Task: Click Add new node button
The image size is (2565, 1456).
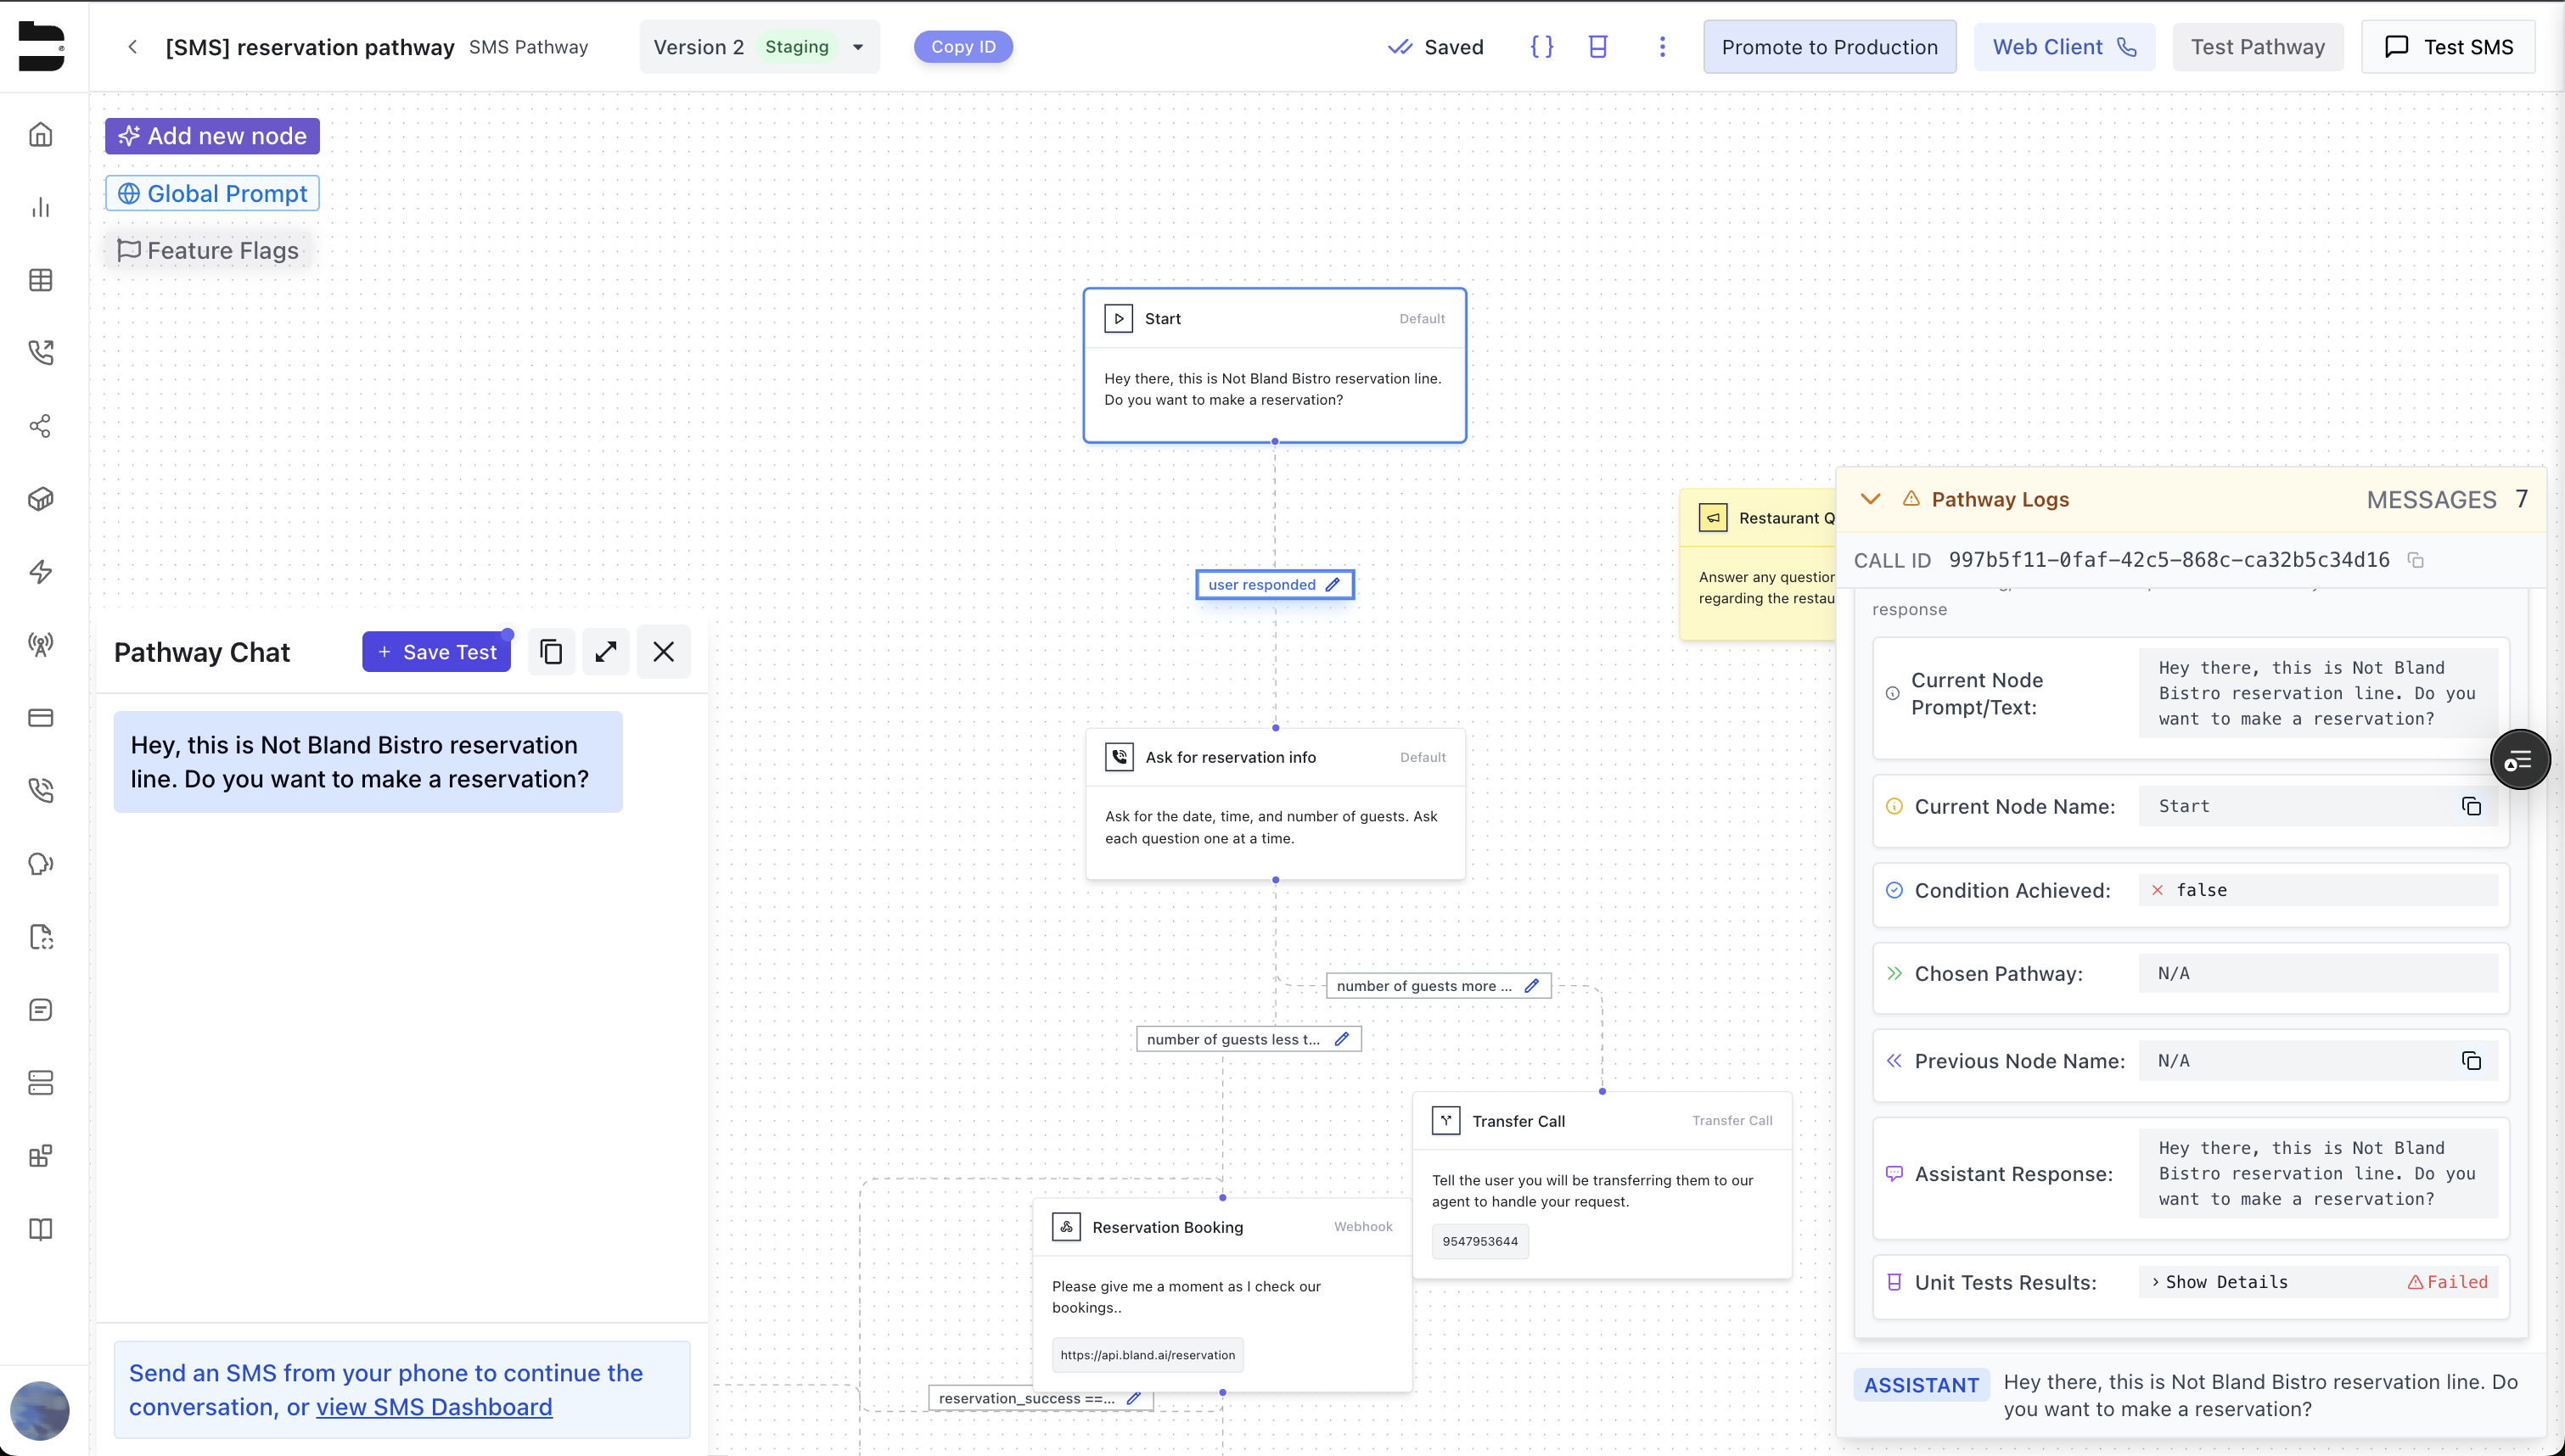Action: click(x=212, y=136)
